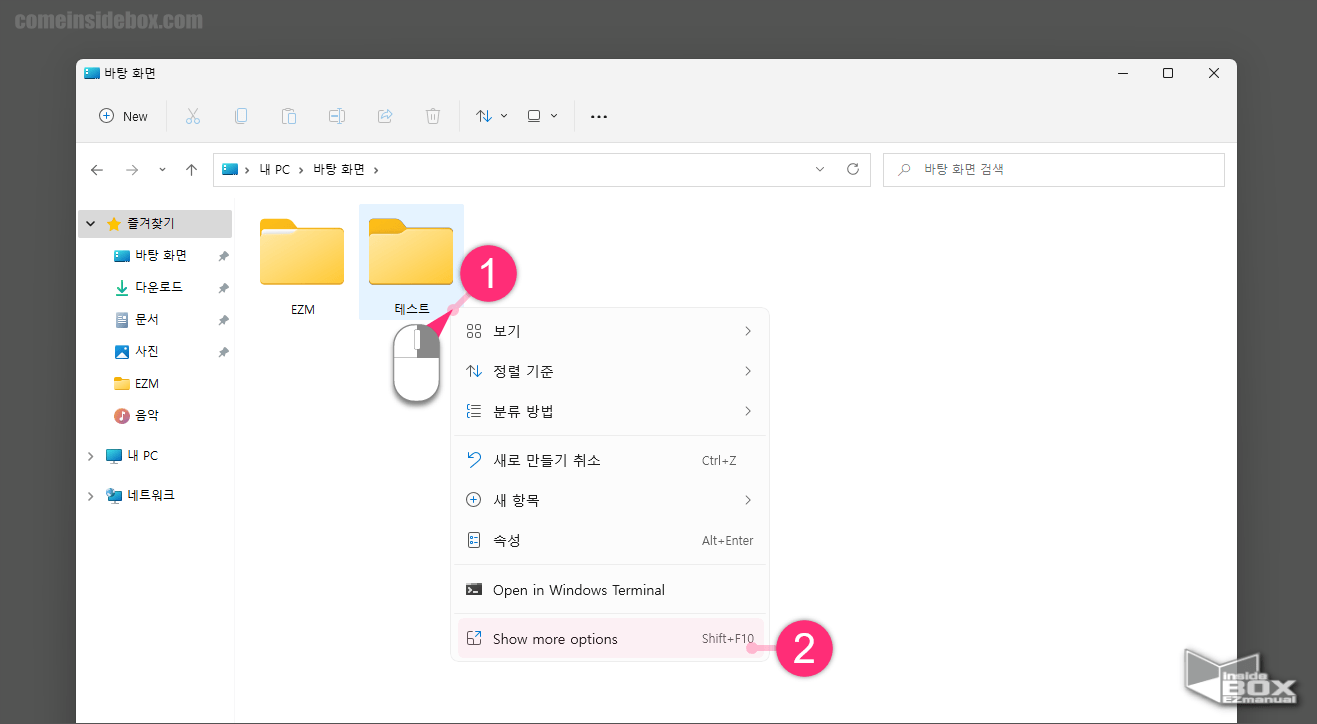Click 바탕 화면 breadcrumb in address bar

point(339,170)
